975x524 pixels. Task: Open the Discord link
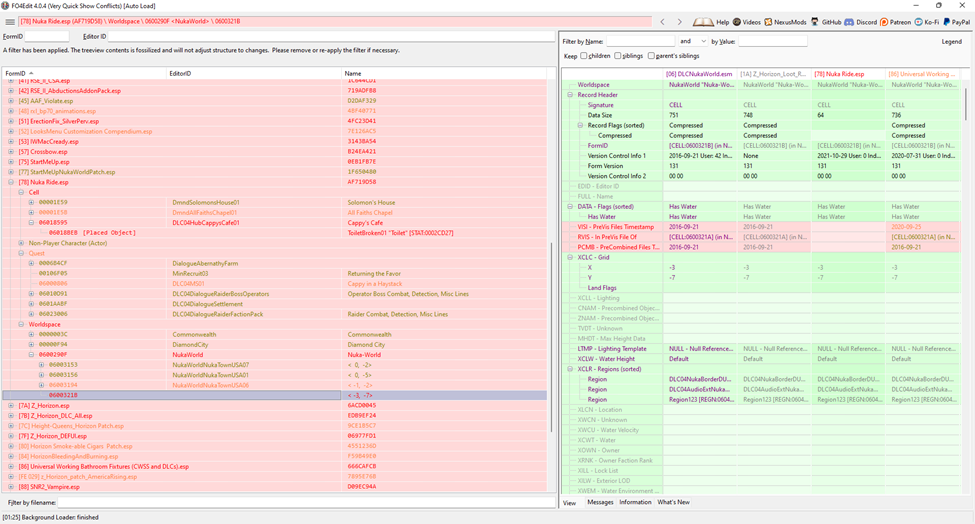click(x=861, y=22)
